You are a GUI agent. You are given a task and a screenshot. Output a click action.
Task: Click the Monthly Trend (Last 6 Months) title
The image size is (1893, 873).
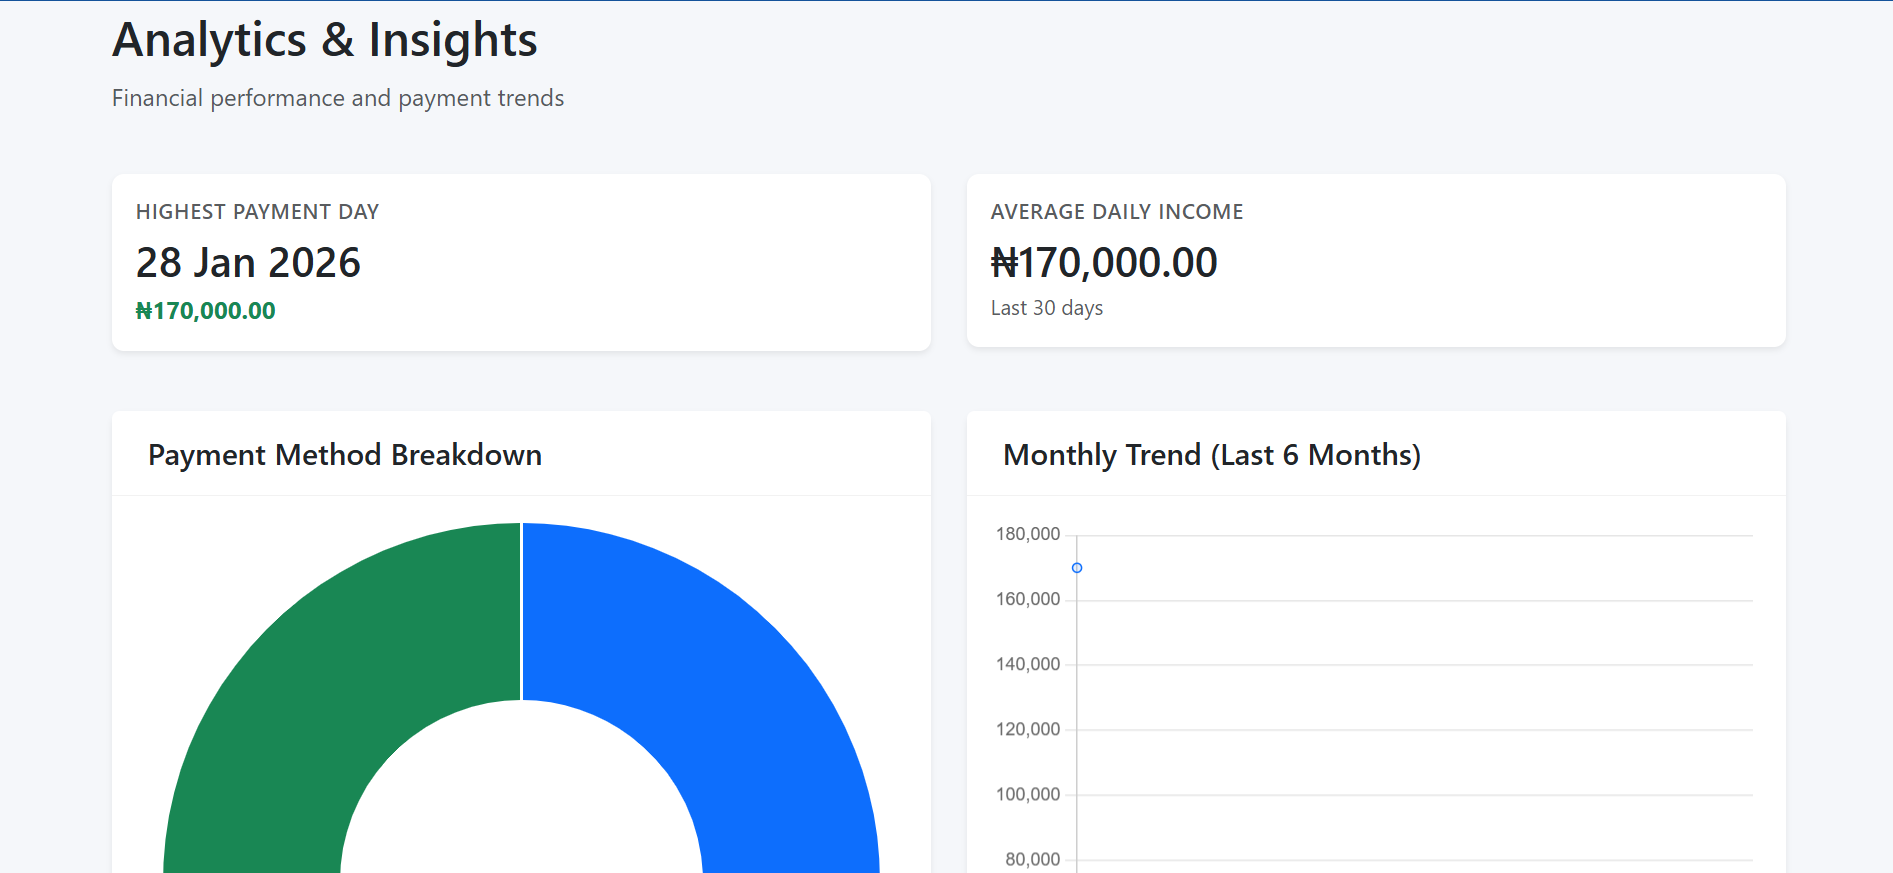(x=1212, y=455)
